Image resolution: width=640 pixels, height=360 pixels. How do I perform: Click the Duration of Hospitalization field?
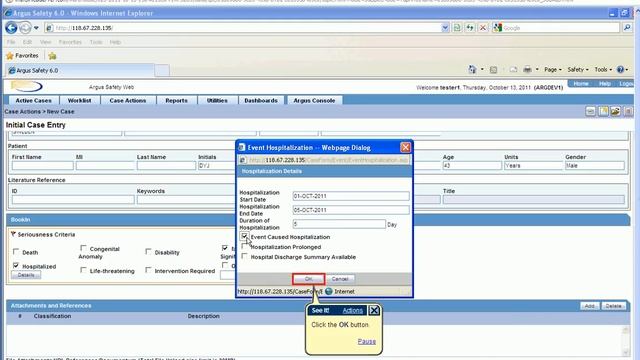click(x=339, y=224)
